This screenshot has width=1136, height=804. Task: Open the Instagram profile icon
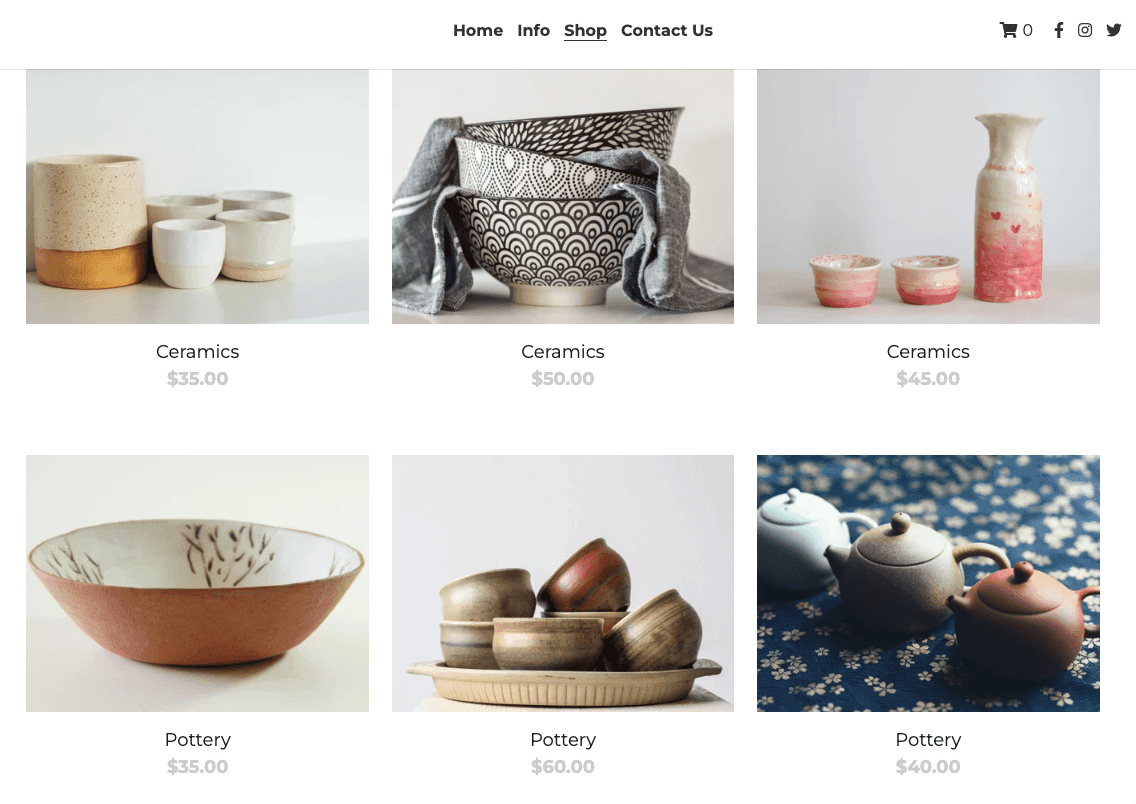(1085, 30)
